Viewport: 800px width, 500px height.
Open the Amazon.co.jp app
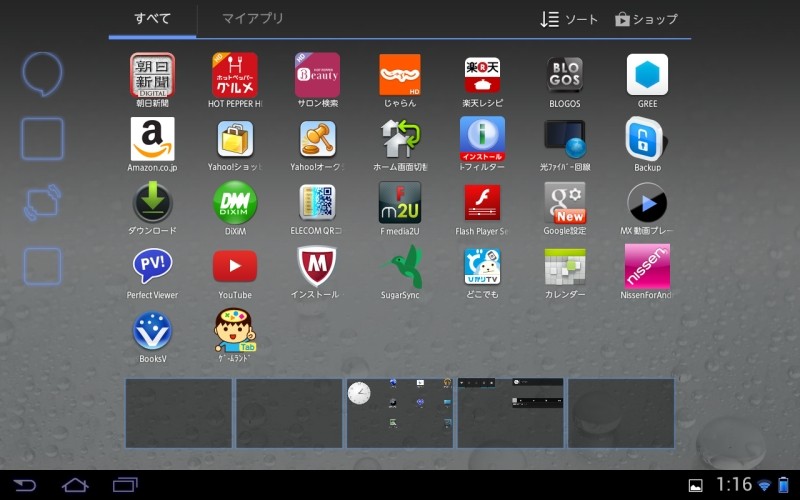click(x=153, y=139)
